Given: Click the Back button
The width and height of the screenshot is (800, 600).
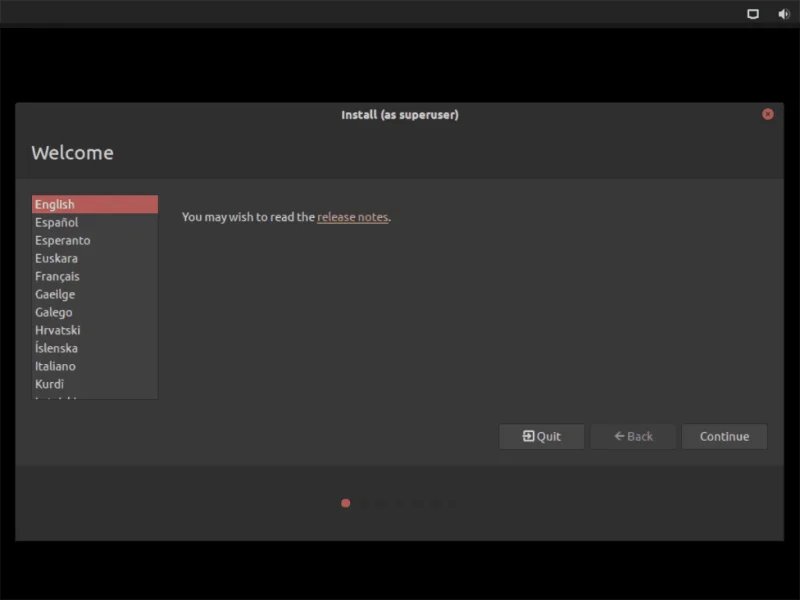Looking at the screenshot, I should tap(633, 436).
